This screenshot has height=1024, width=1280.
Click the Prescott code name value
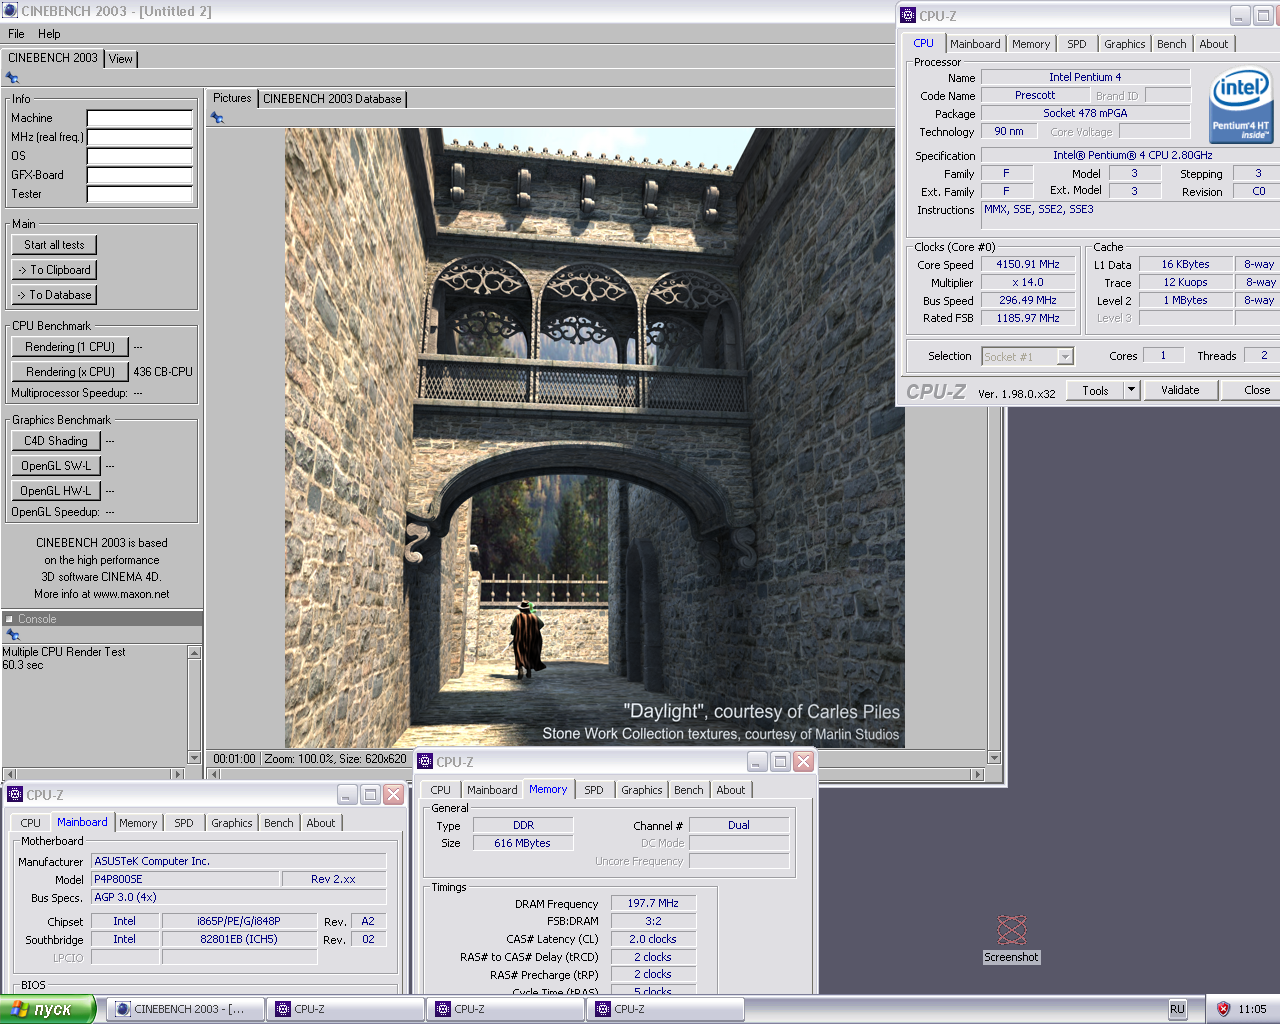pos(1035,95)
